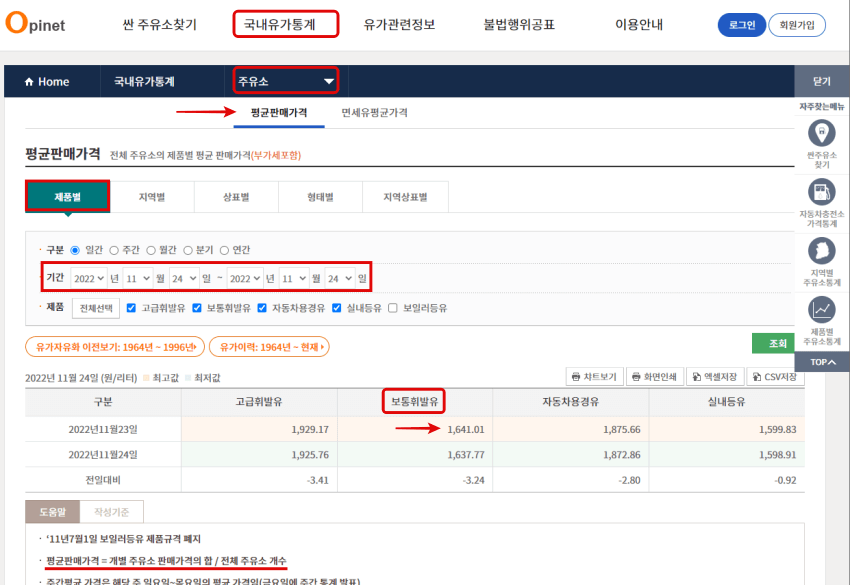Open the 싼 주유소찾기 menu
The height and width of the screenshot is (585, 850).
(x=159, y=24)
